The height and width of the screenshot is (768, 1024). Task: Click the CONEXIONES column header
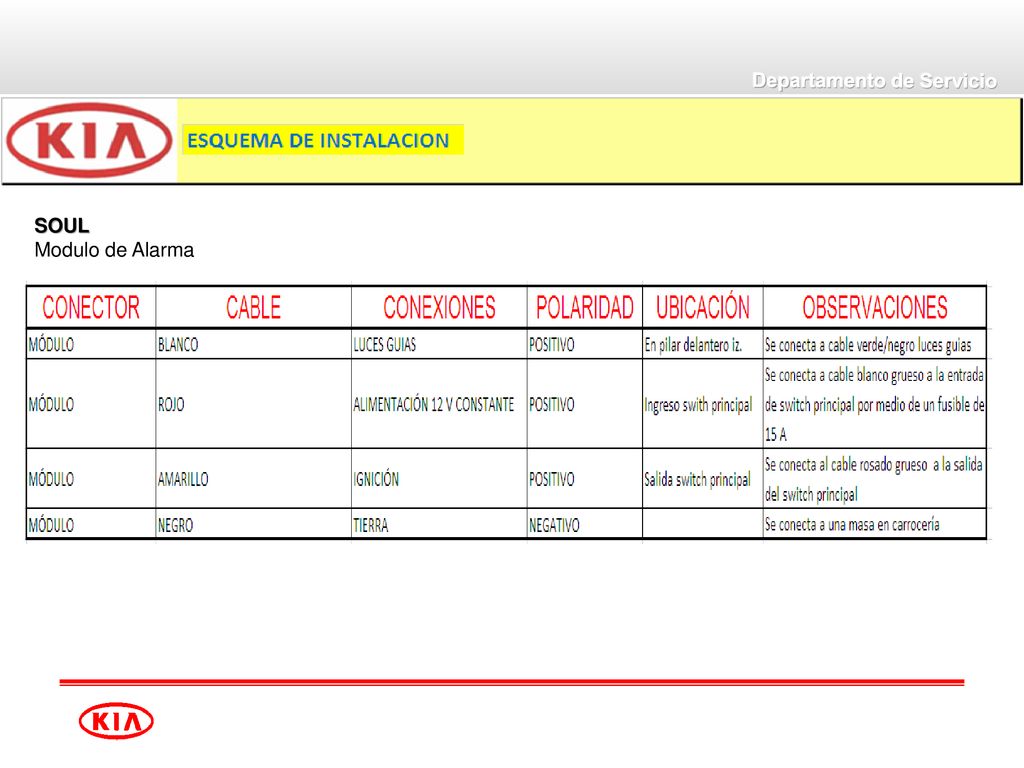click(x=439, y=307)
